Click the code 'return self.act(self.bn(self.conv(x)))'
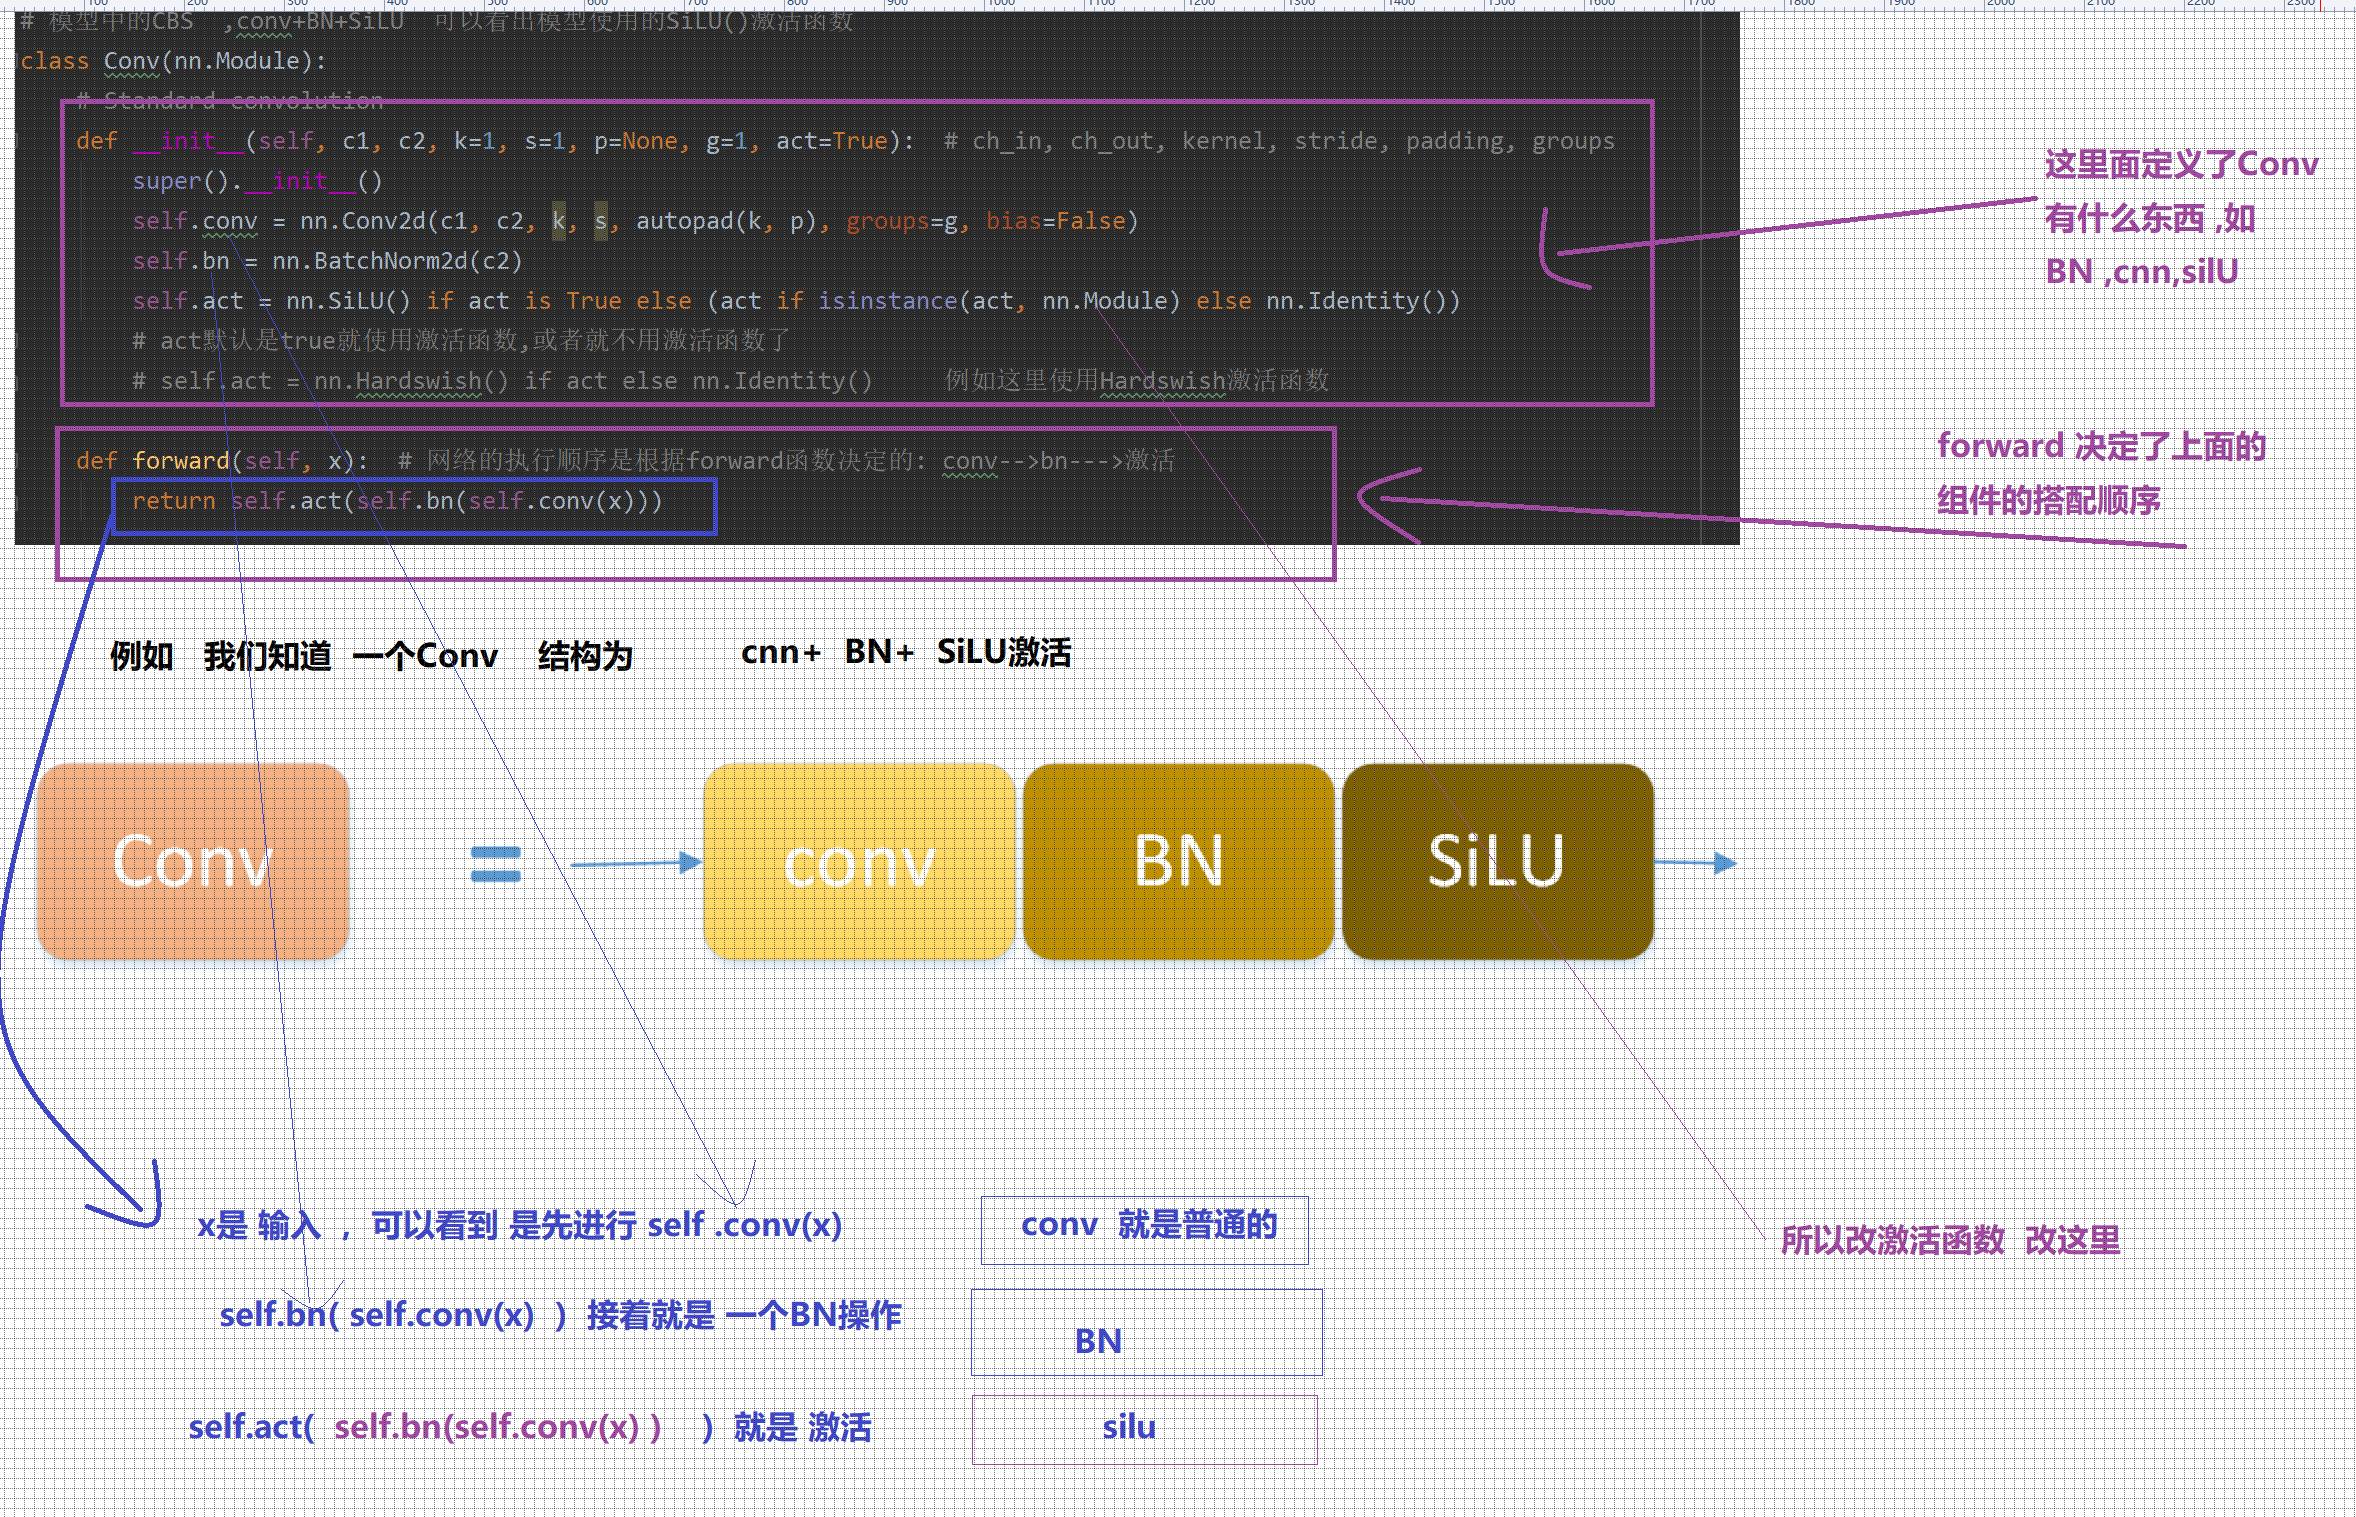This screenshot has width=2356, height=1517. click(397, 501)
